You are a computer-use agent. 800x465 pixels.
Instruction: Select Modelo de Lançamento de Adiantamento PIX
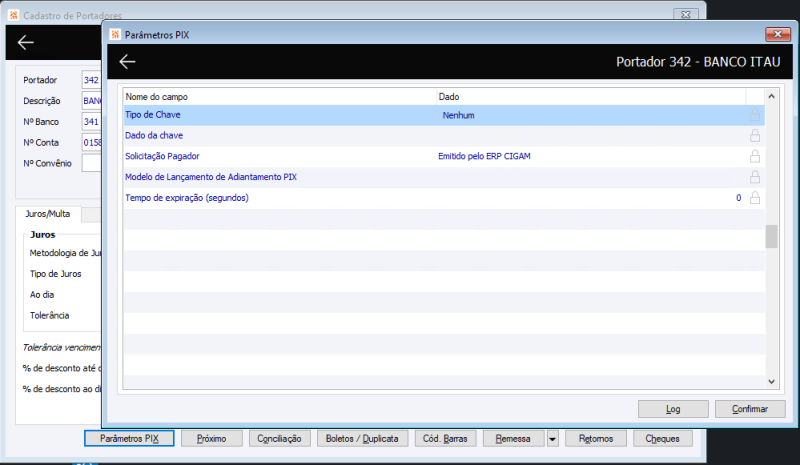pyautogui.click(x=211, y=177)
